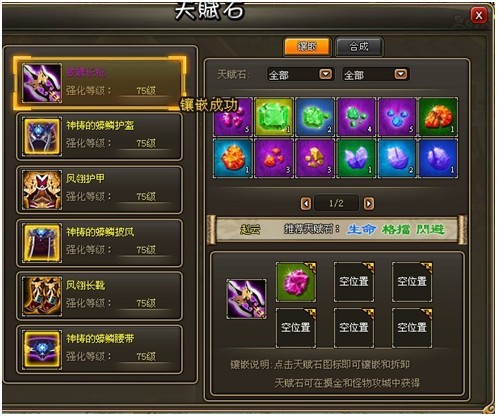The width and height of the screenshot is (497, 416).
Task: Click the weapon icon in the socket panel
Action: pos(246,299)
